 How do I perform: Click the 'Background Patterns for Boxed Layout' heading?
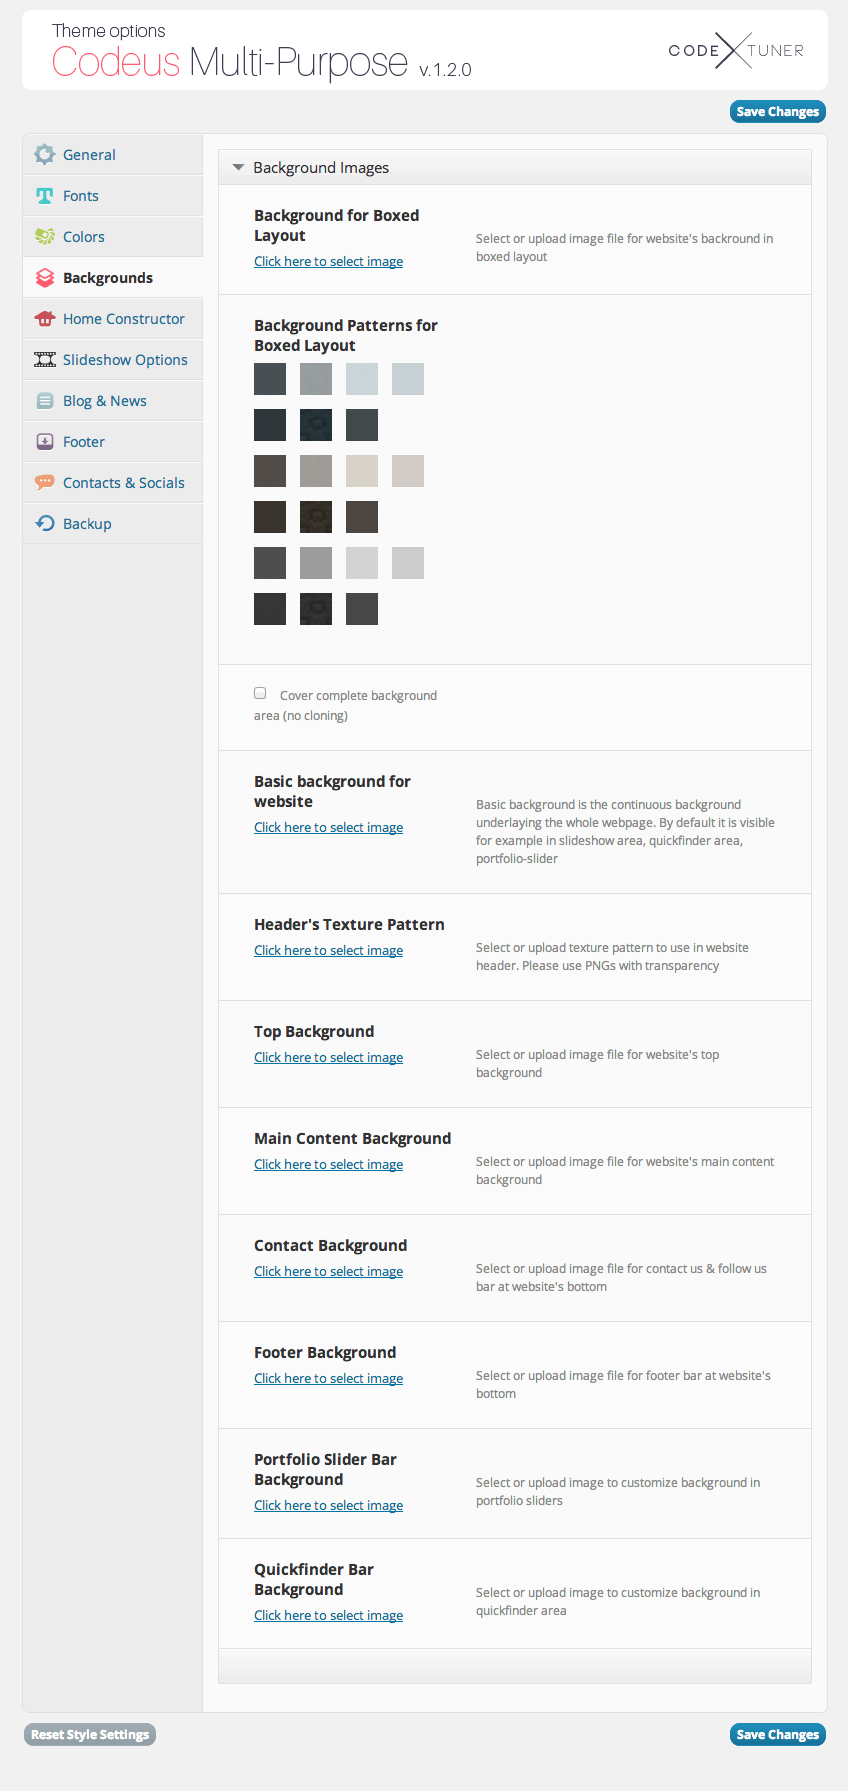click(x=346, y=335)
